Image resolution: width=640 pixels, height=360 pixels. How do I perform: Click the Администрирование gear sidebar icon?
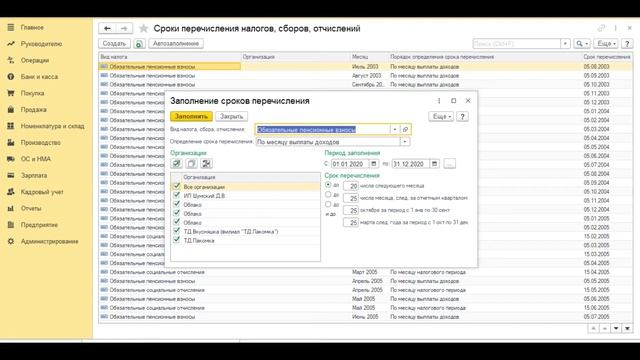pyautogui.click(x=11, y=241)
